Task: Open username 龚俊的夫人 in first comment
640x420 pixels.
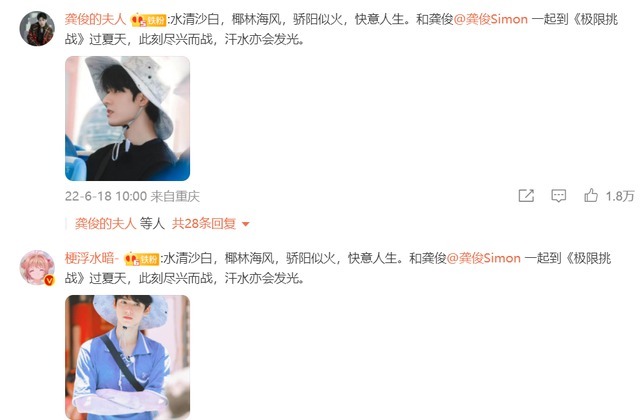Action: coord(95,19)
